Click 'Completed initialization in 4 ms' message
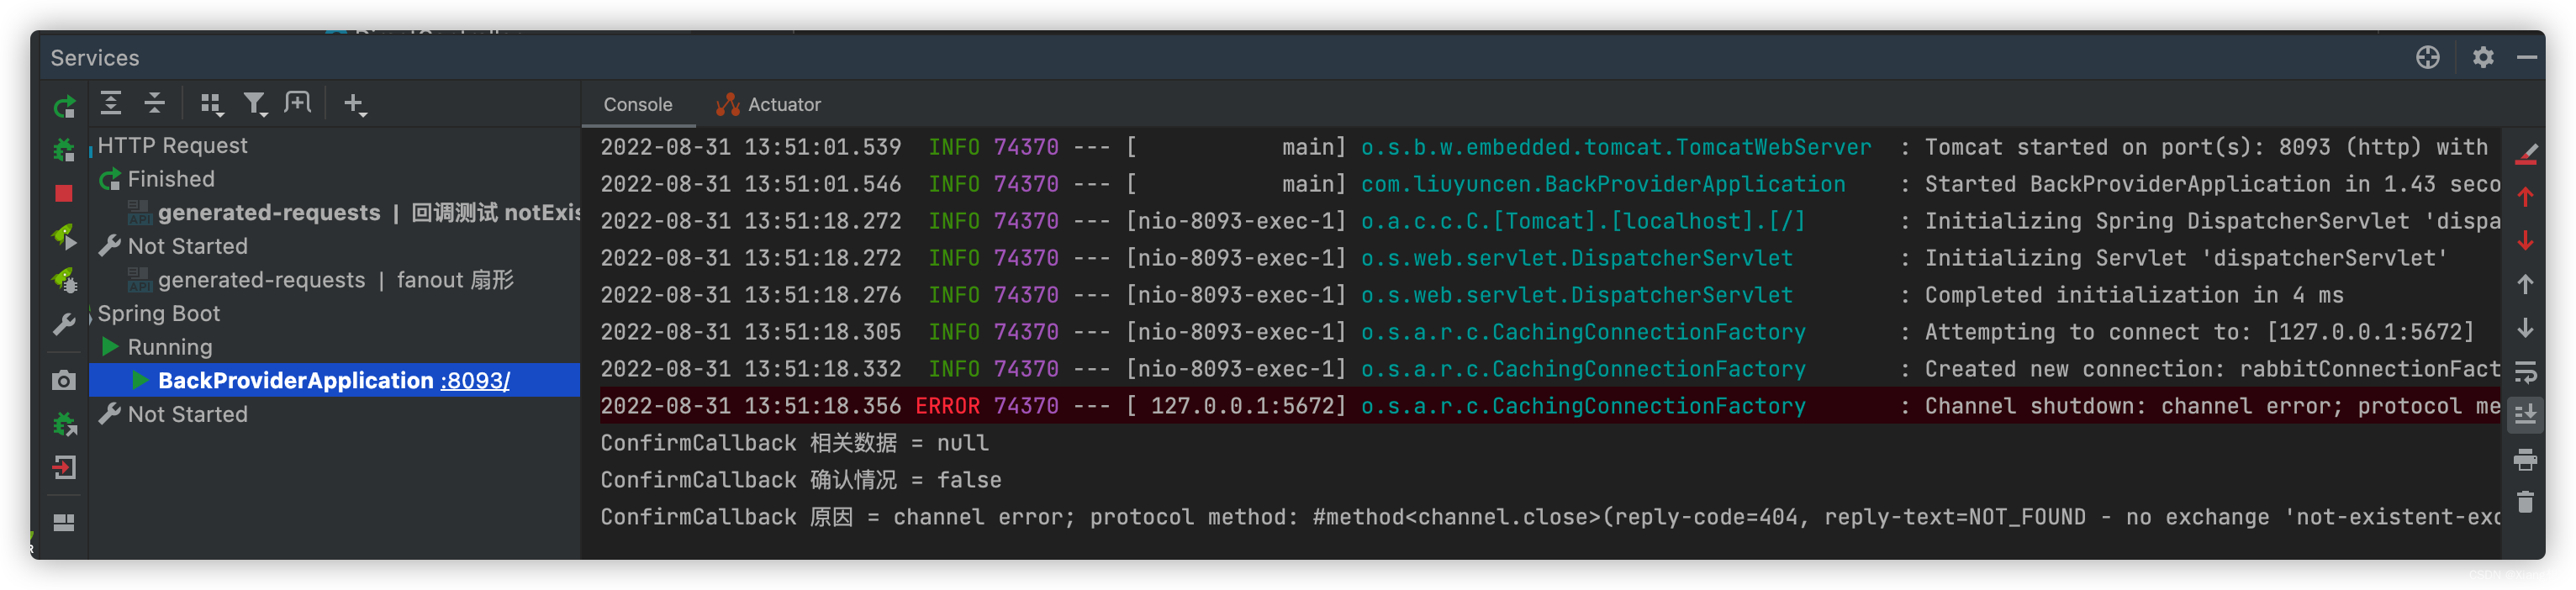This screenshot has height=590, width=2576. click(x=2133, y=296)
